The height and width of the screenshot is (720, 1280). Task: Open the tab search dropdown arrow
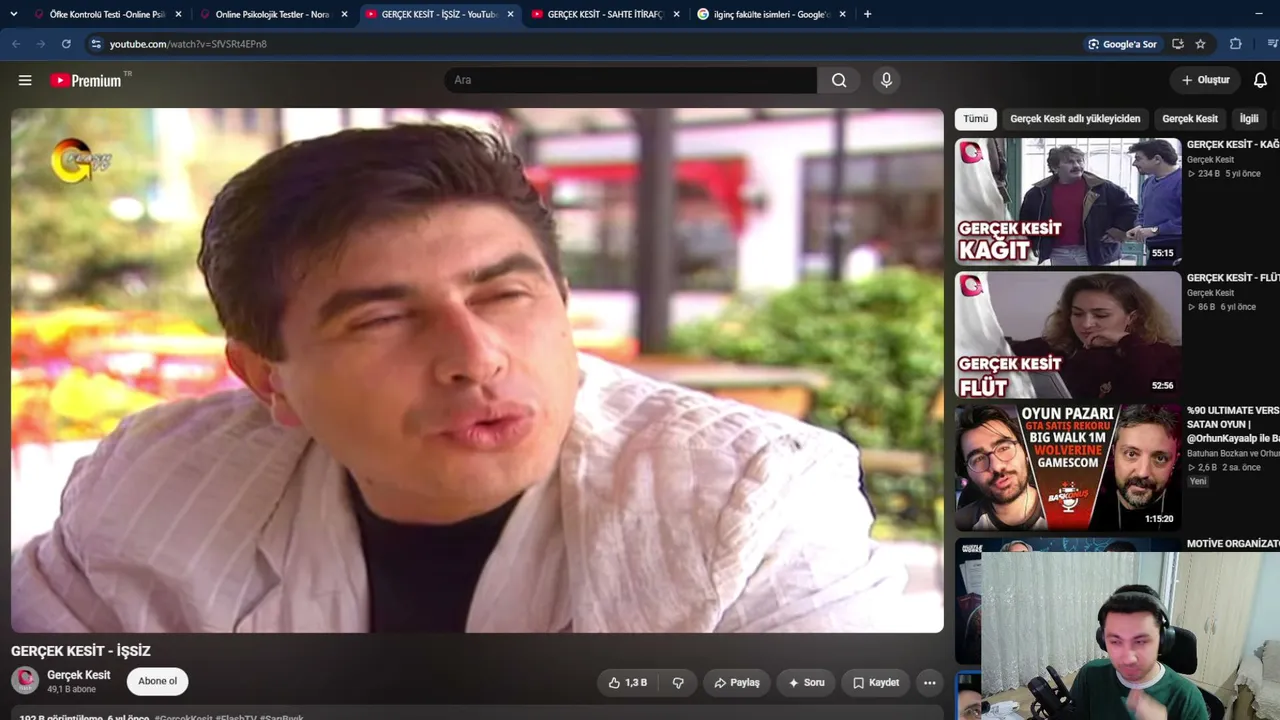[14, 14]
